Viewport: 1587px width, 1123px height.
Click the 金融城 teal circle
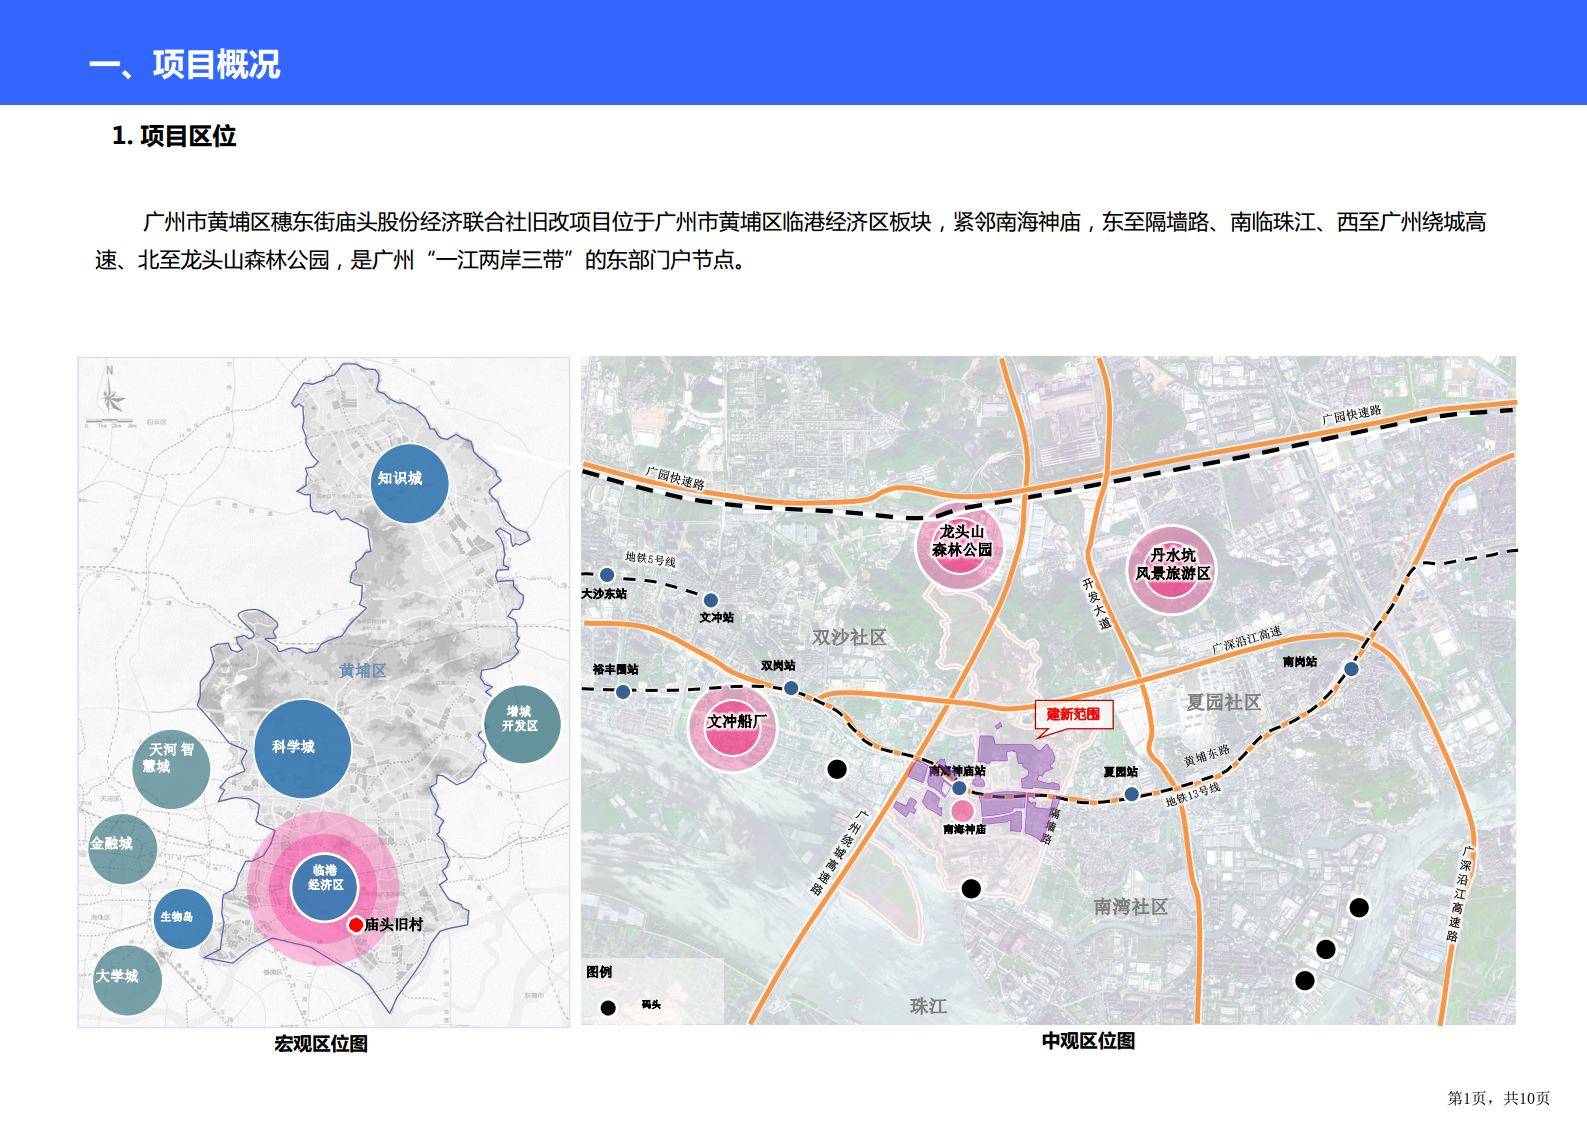pos(121,848)
